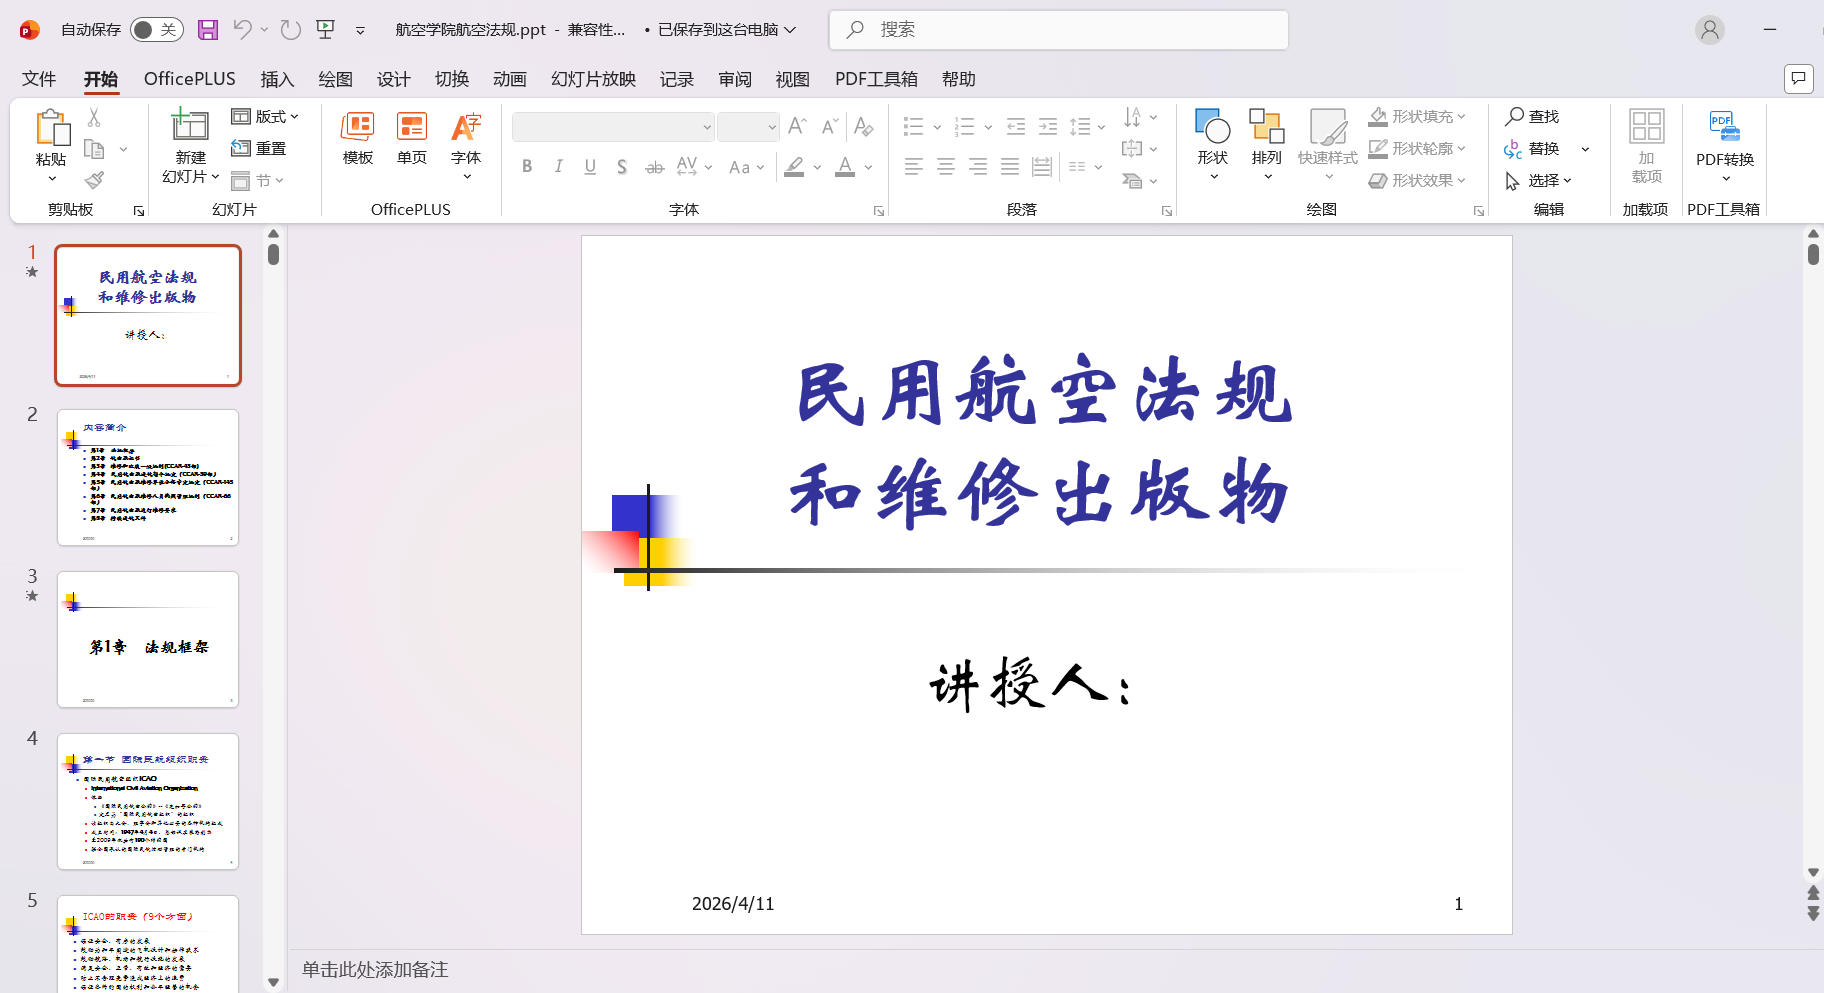Image resolution: width=1824 pixels, height=993 pixels.
Task: Click 单击此处添加备注 notes area
Action: pyautogui.click(x=375, y=970)
